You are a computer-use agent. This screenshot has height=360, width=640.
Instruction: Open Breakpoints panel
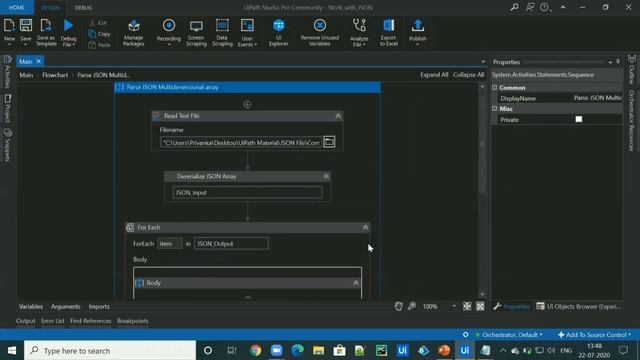coord(133,321)
